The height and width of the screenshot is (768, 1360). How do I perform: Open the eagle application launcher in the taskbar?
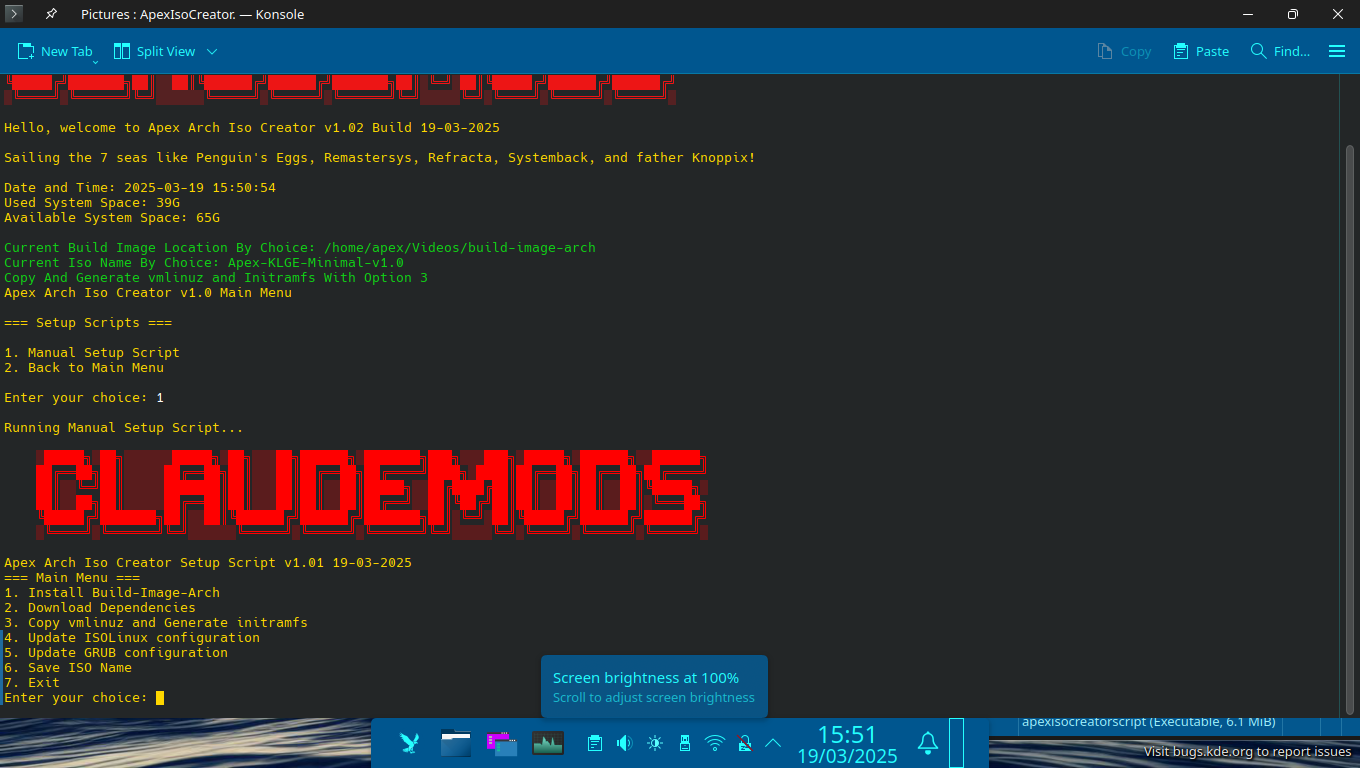409,743
